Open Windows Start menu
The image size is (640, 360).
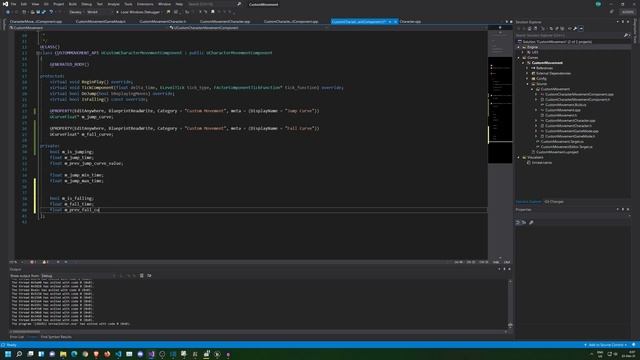coord(8,354)
